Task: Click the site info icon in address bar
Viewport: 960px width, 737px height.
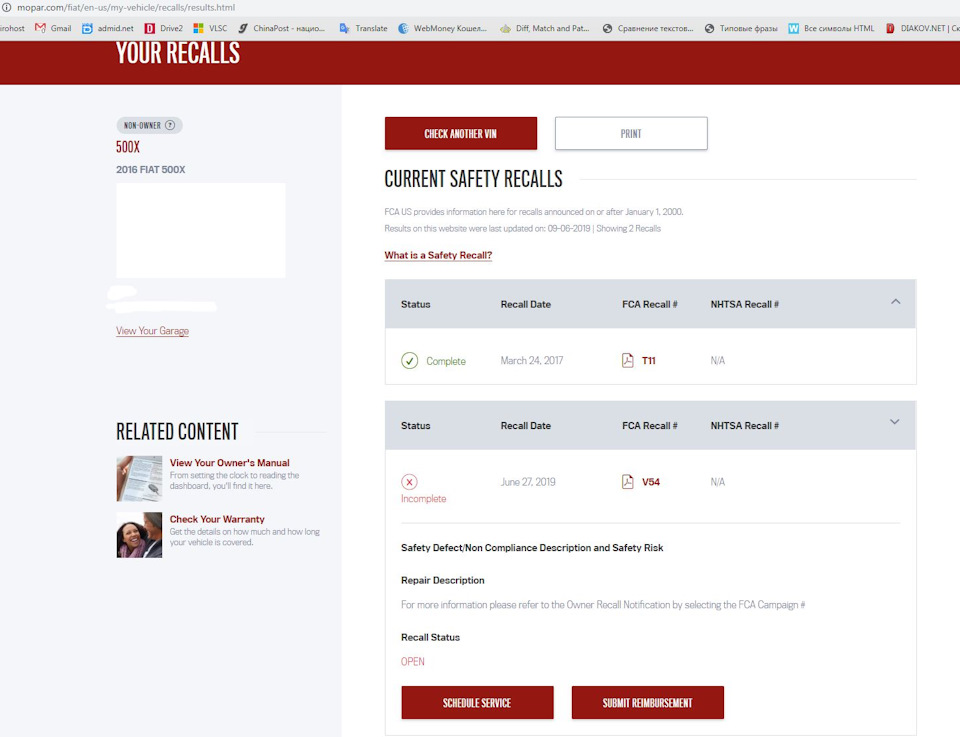Action: point(6,7)
